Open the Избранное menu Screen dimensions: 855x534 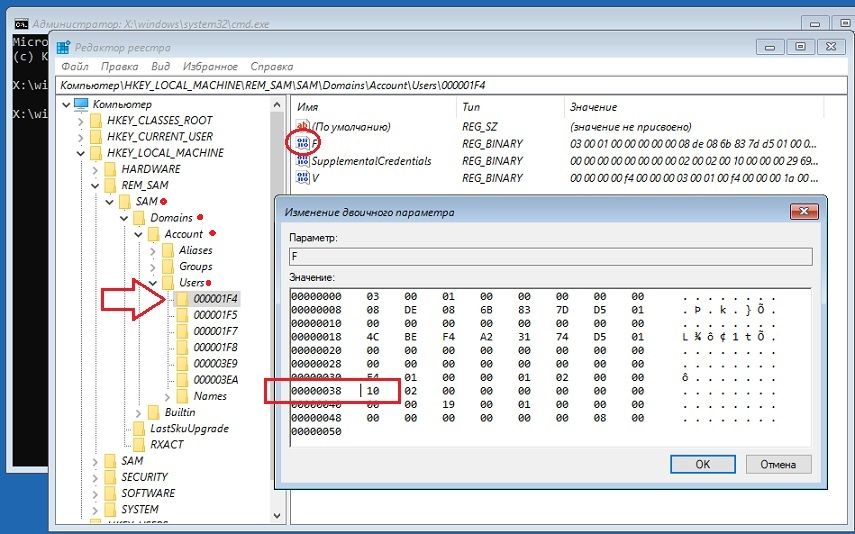click(210, 66)
